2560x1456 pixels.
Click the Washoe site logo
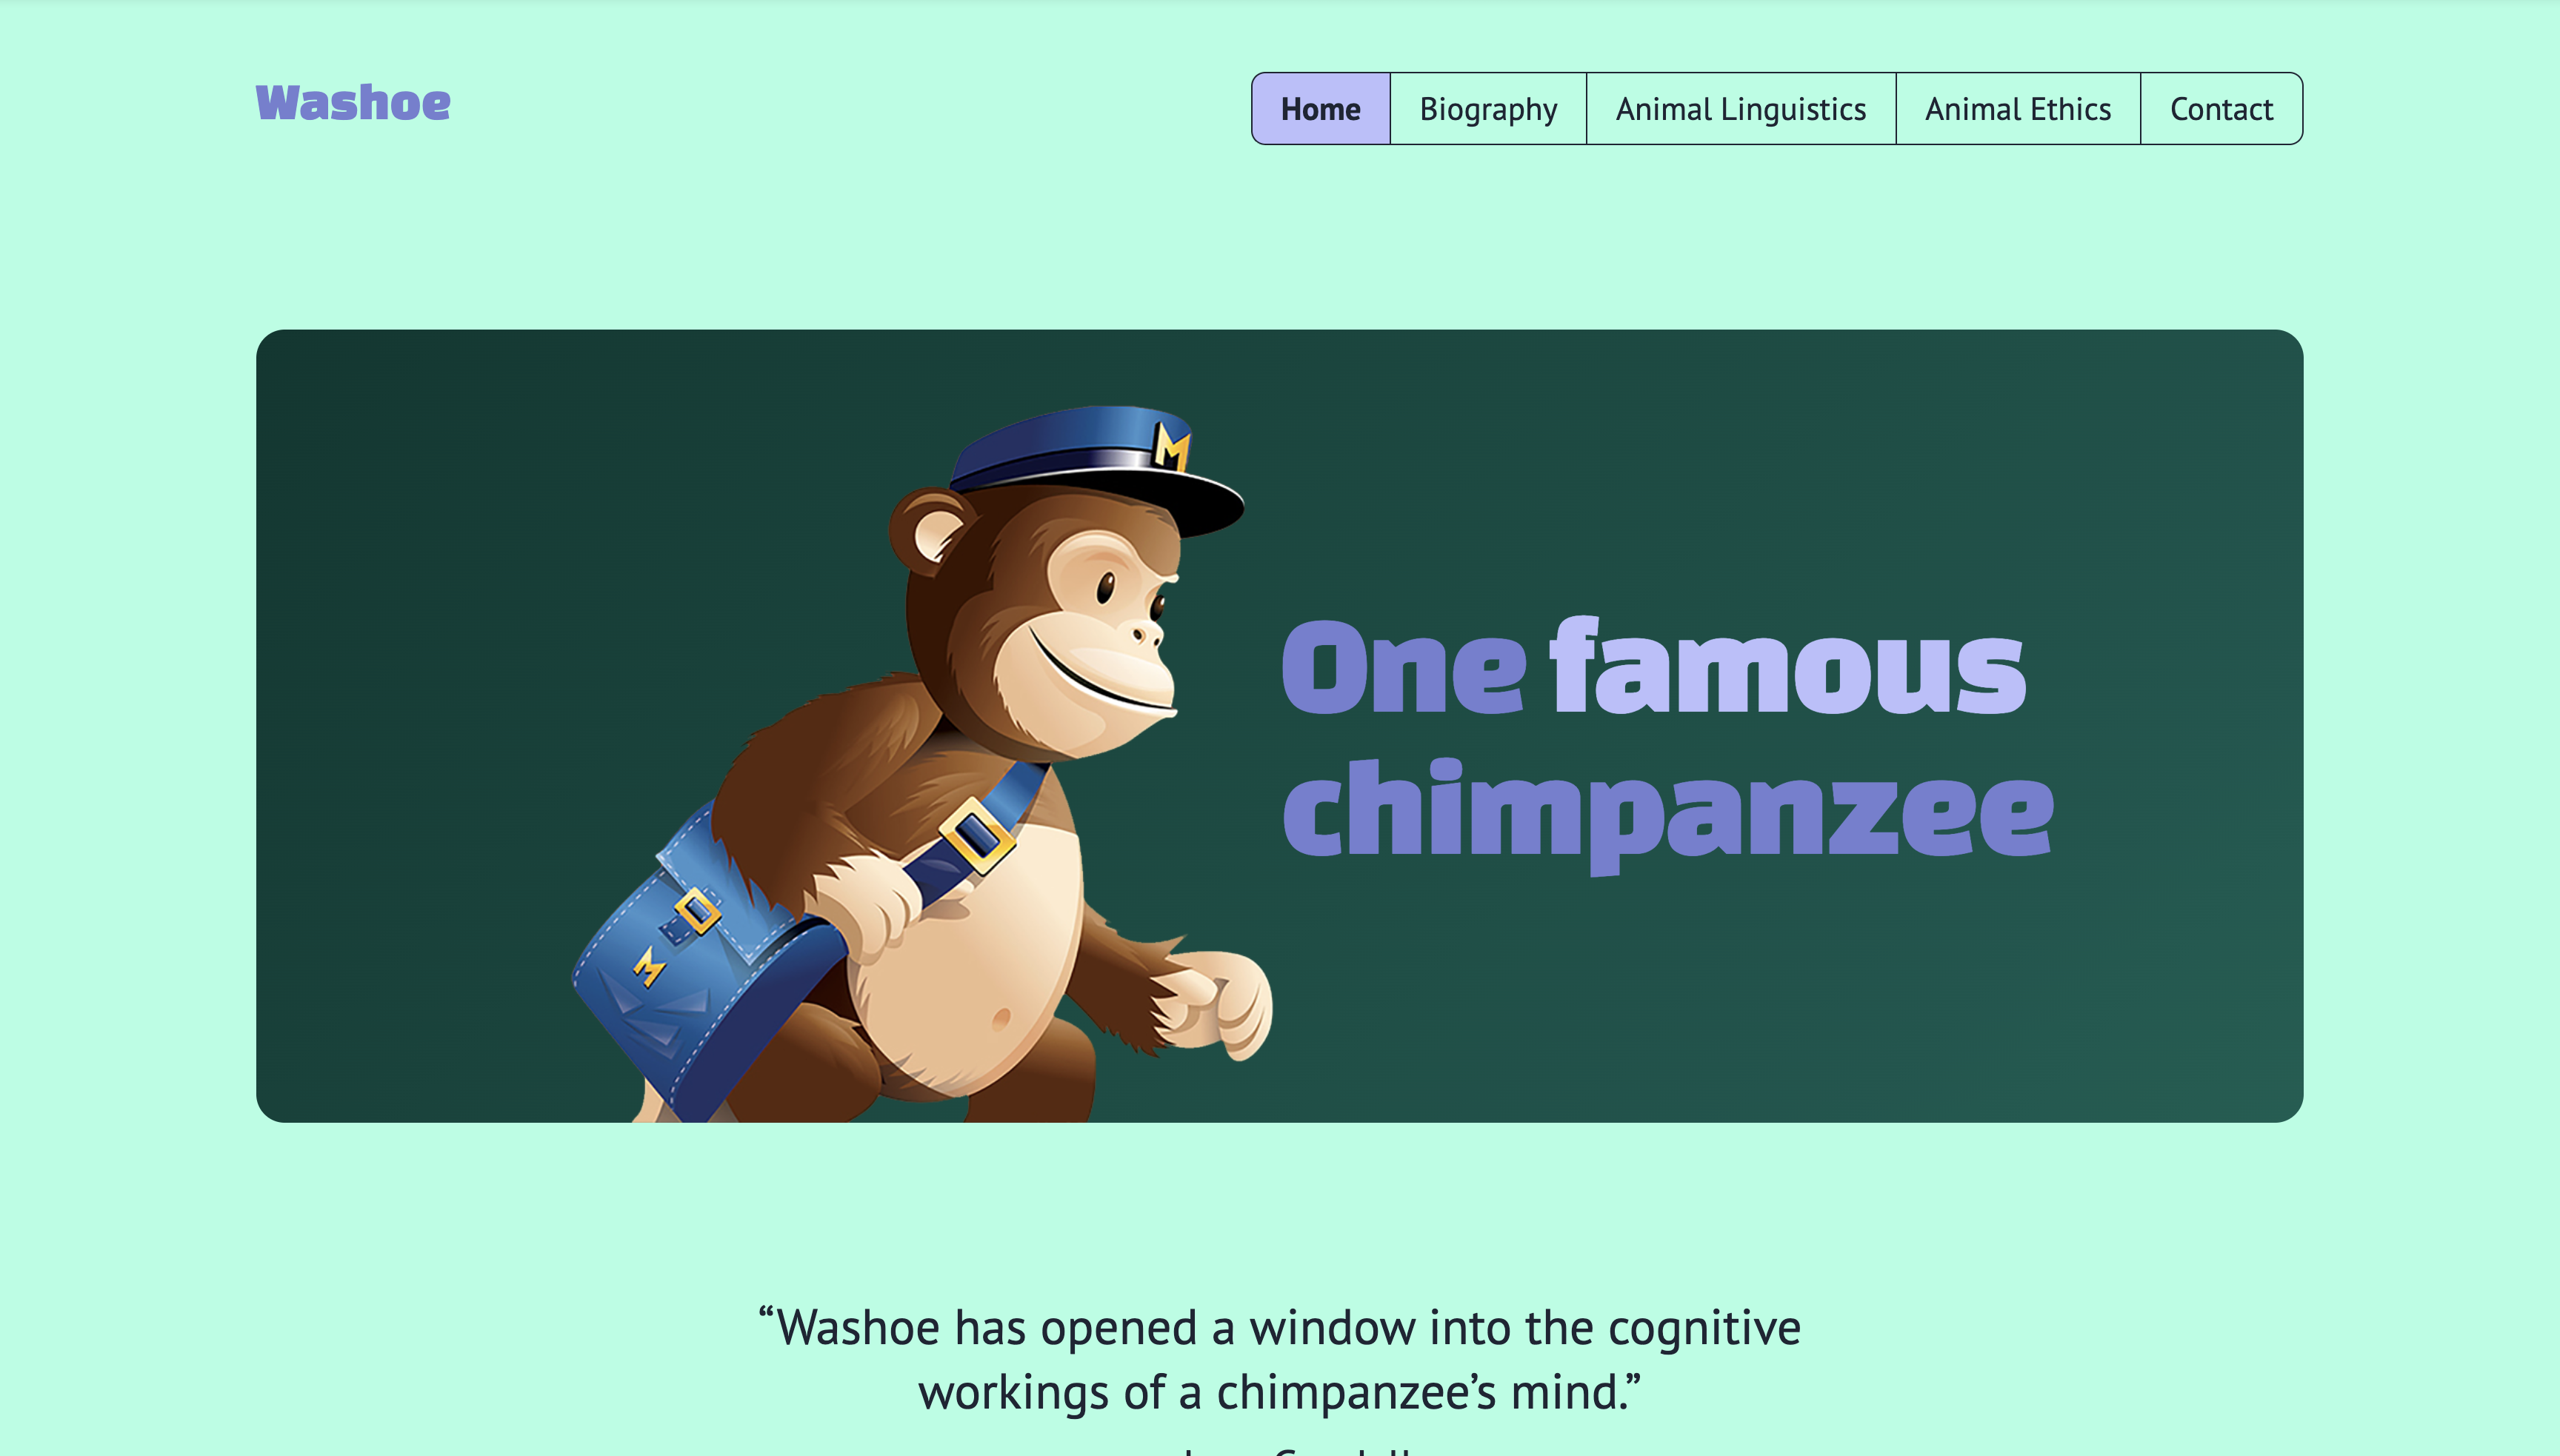pos(353,104)
